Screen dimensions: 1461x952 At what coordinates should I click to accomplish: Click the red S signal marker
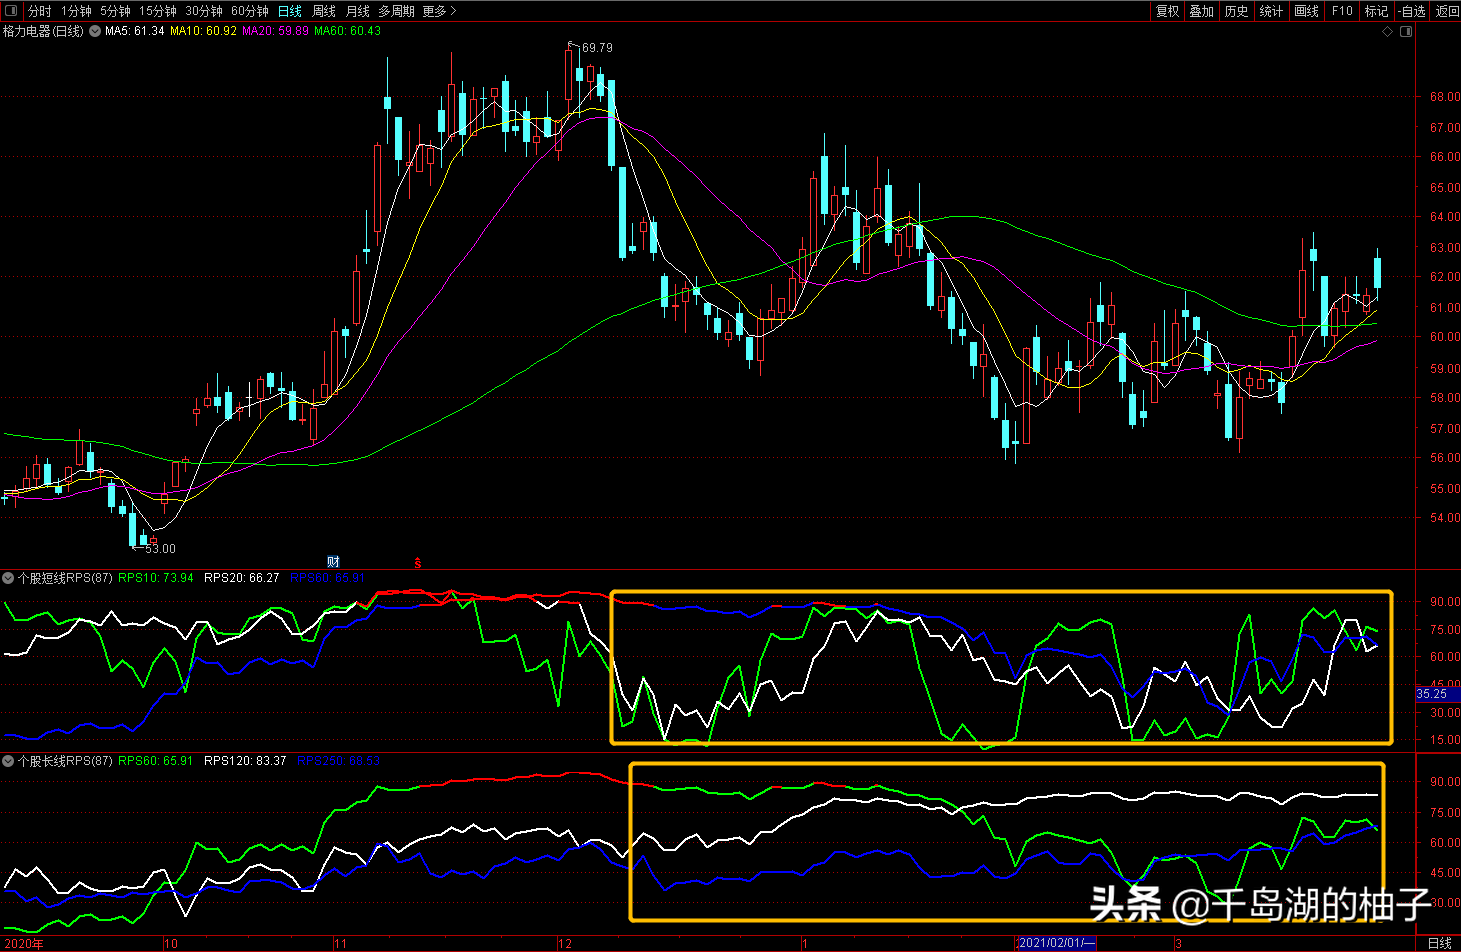click(418, 563)
